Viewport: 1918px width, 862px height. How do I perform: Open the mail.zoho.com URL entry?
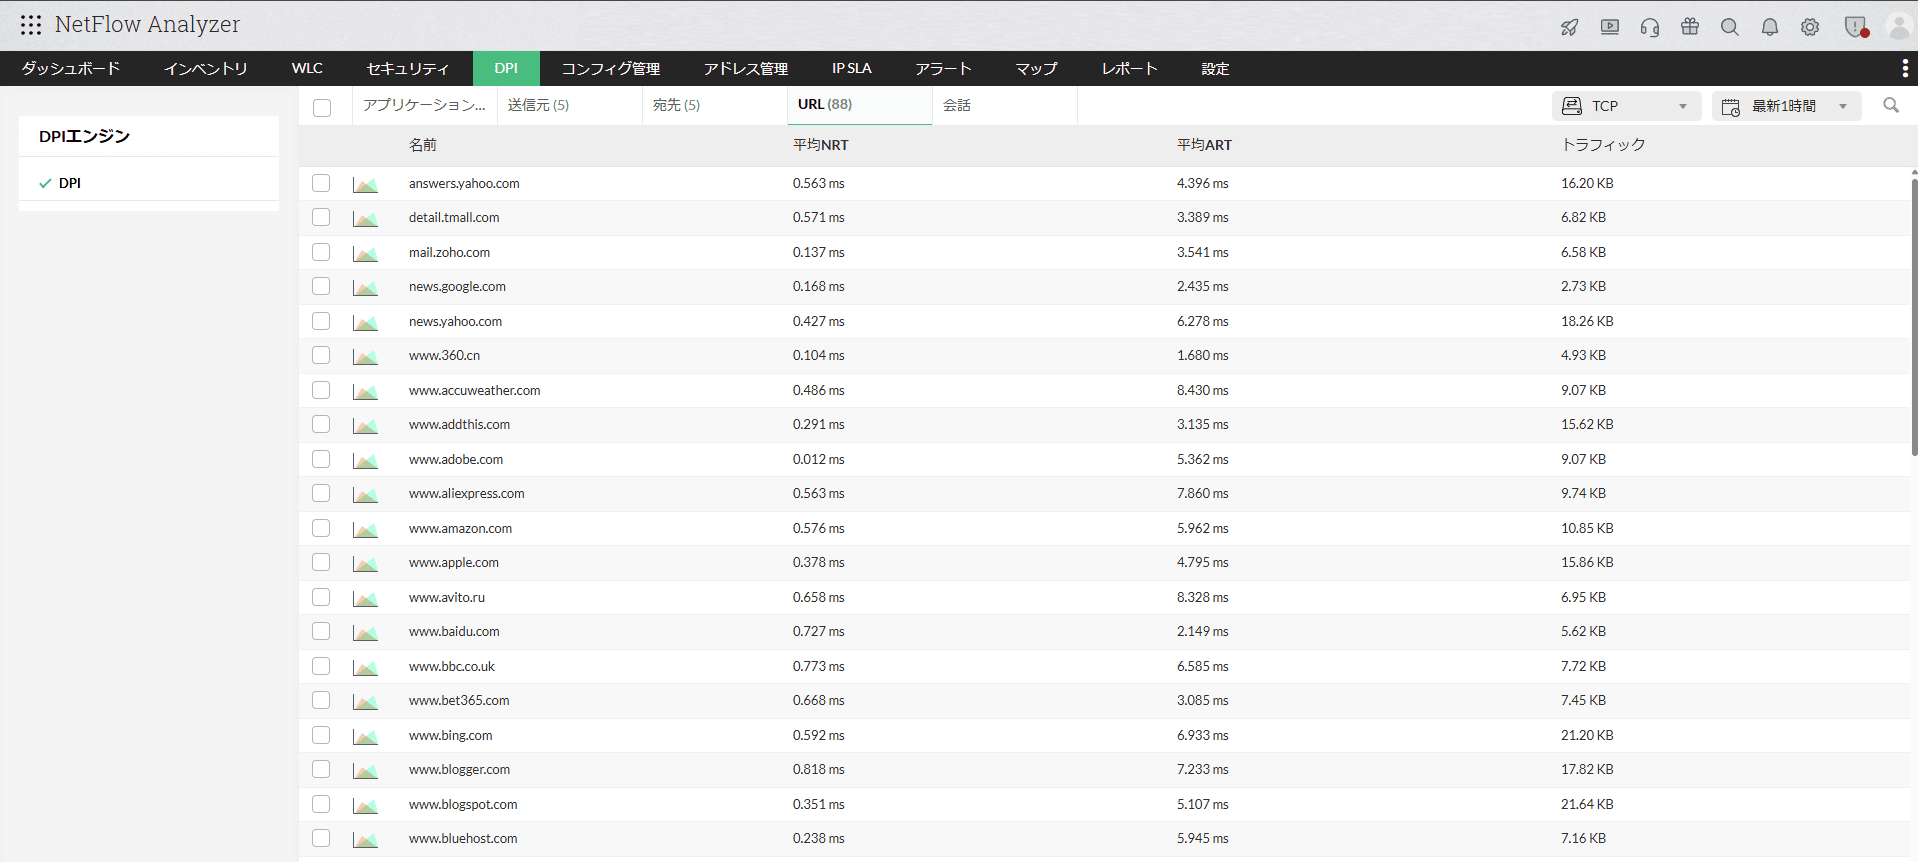point(449,252)
